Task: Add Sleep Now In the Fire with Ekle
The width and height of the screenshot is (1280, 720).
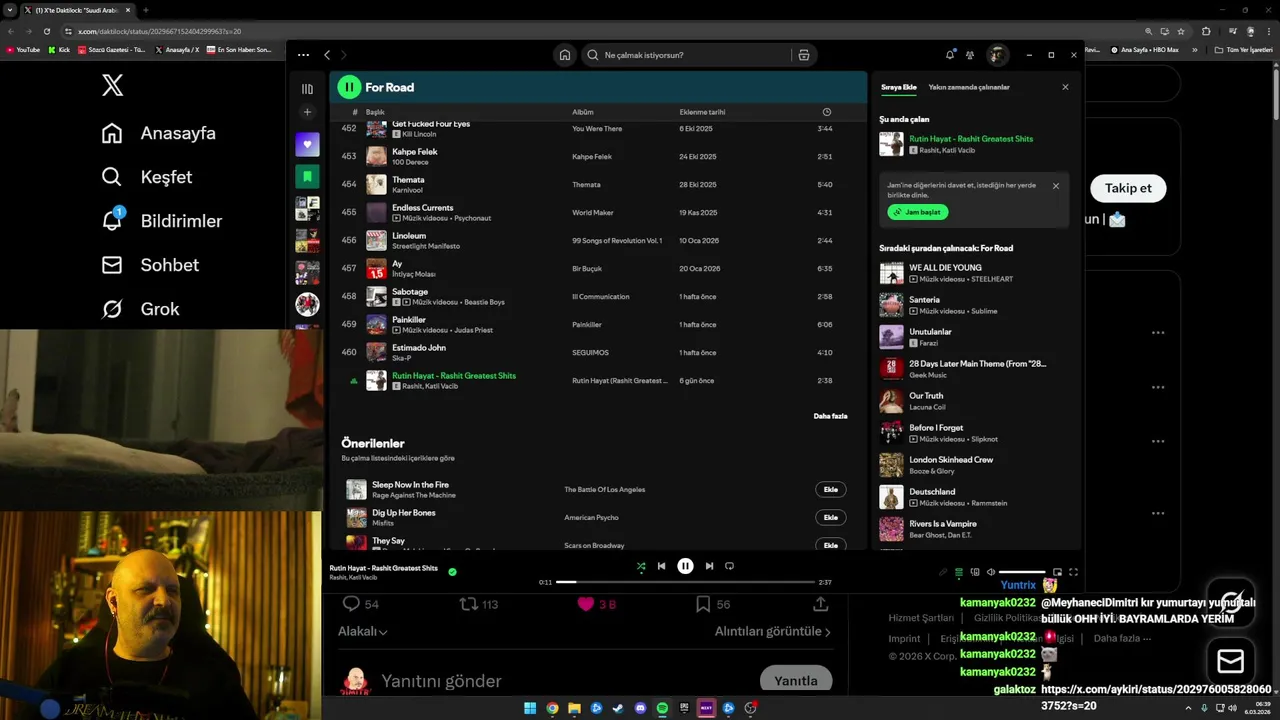Action: (x=830, y=490)
